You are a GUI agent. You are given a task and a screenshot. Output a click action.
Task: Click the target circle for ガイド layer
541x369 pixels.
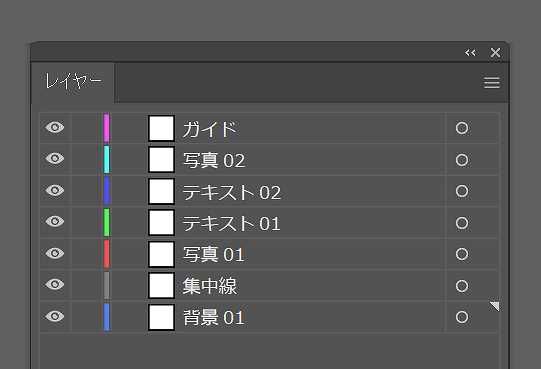(462, 128)
